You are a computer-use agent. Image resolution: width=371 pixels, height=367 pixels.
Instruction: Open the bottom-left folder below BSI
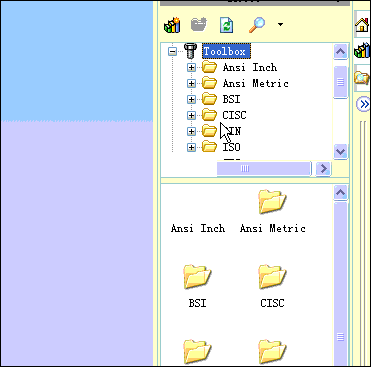(197, 352)
